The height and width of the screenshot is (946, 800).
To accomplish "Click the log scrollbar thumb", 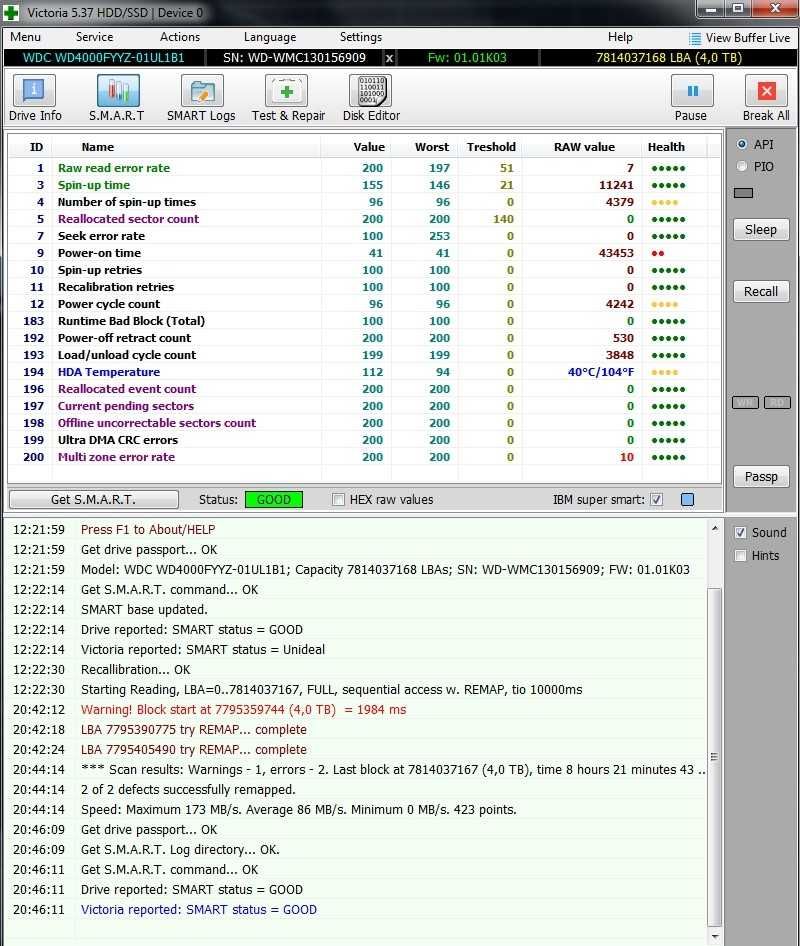I will point(714,757).
